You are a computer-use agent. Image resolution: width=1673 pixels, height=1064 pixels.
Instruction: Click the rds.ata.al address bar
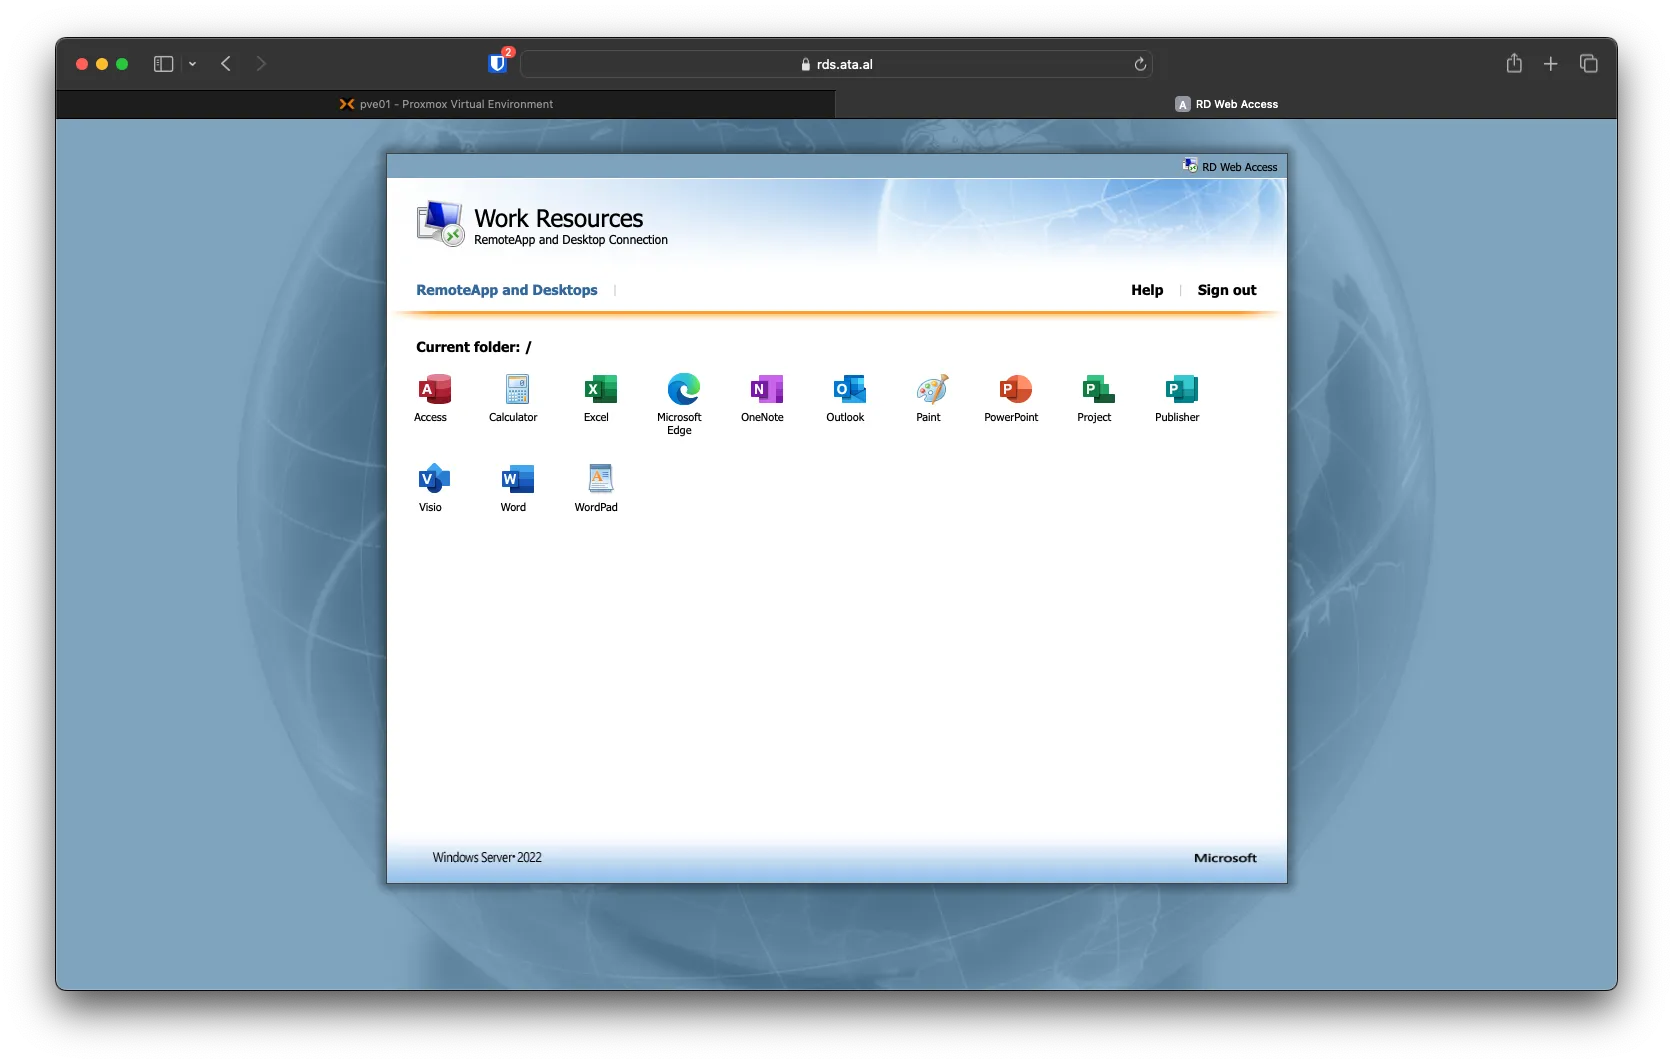pyautogui.click(x=837, y=64)
